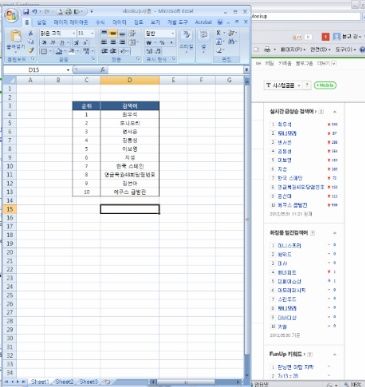Click the Decrease Font Size icon
Screen dimensions: 365x387
[85, 43]
